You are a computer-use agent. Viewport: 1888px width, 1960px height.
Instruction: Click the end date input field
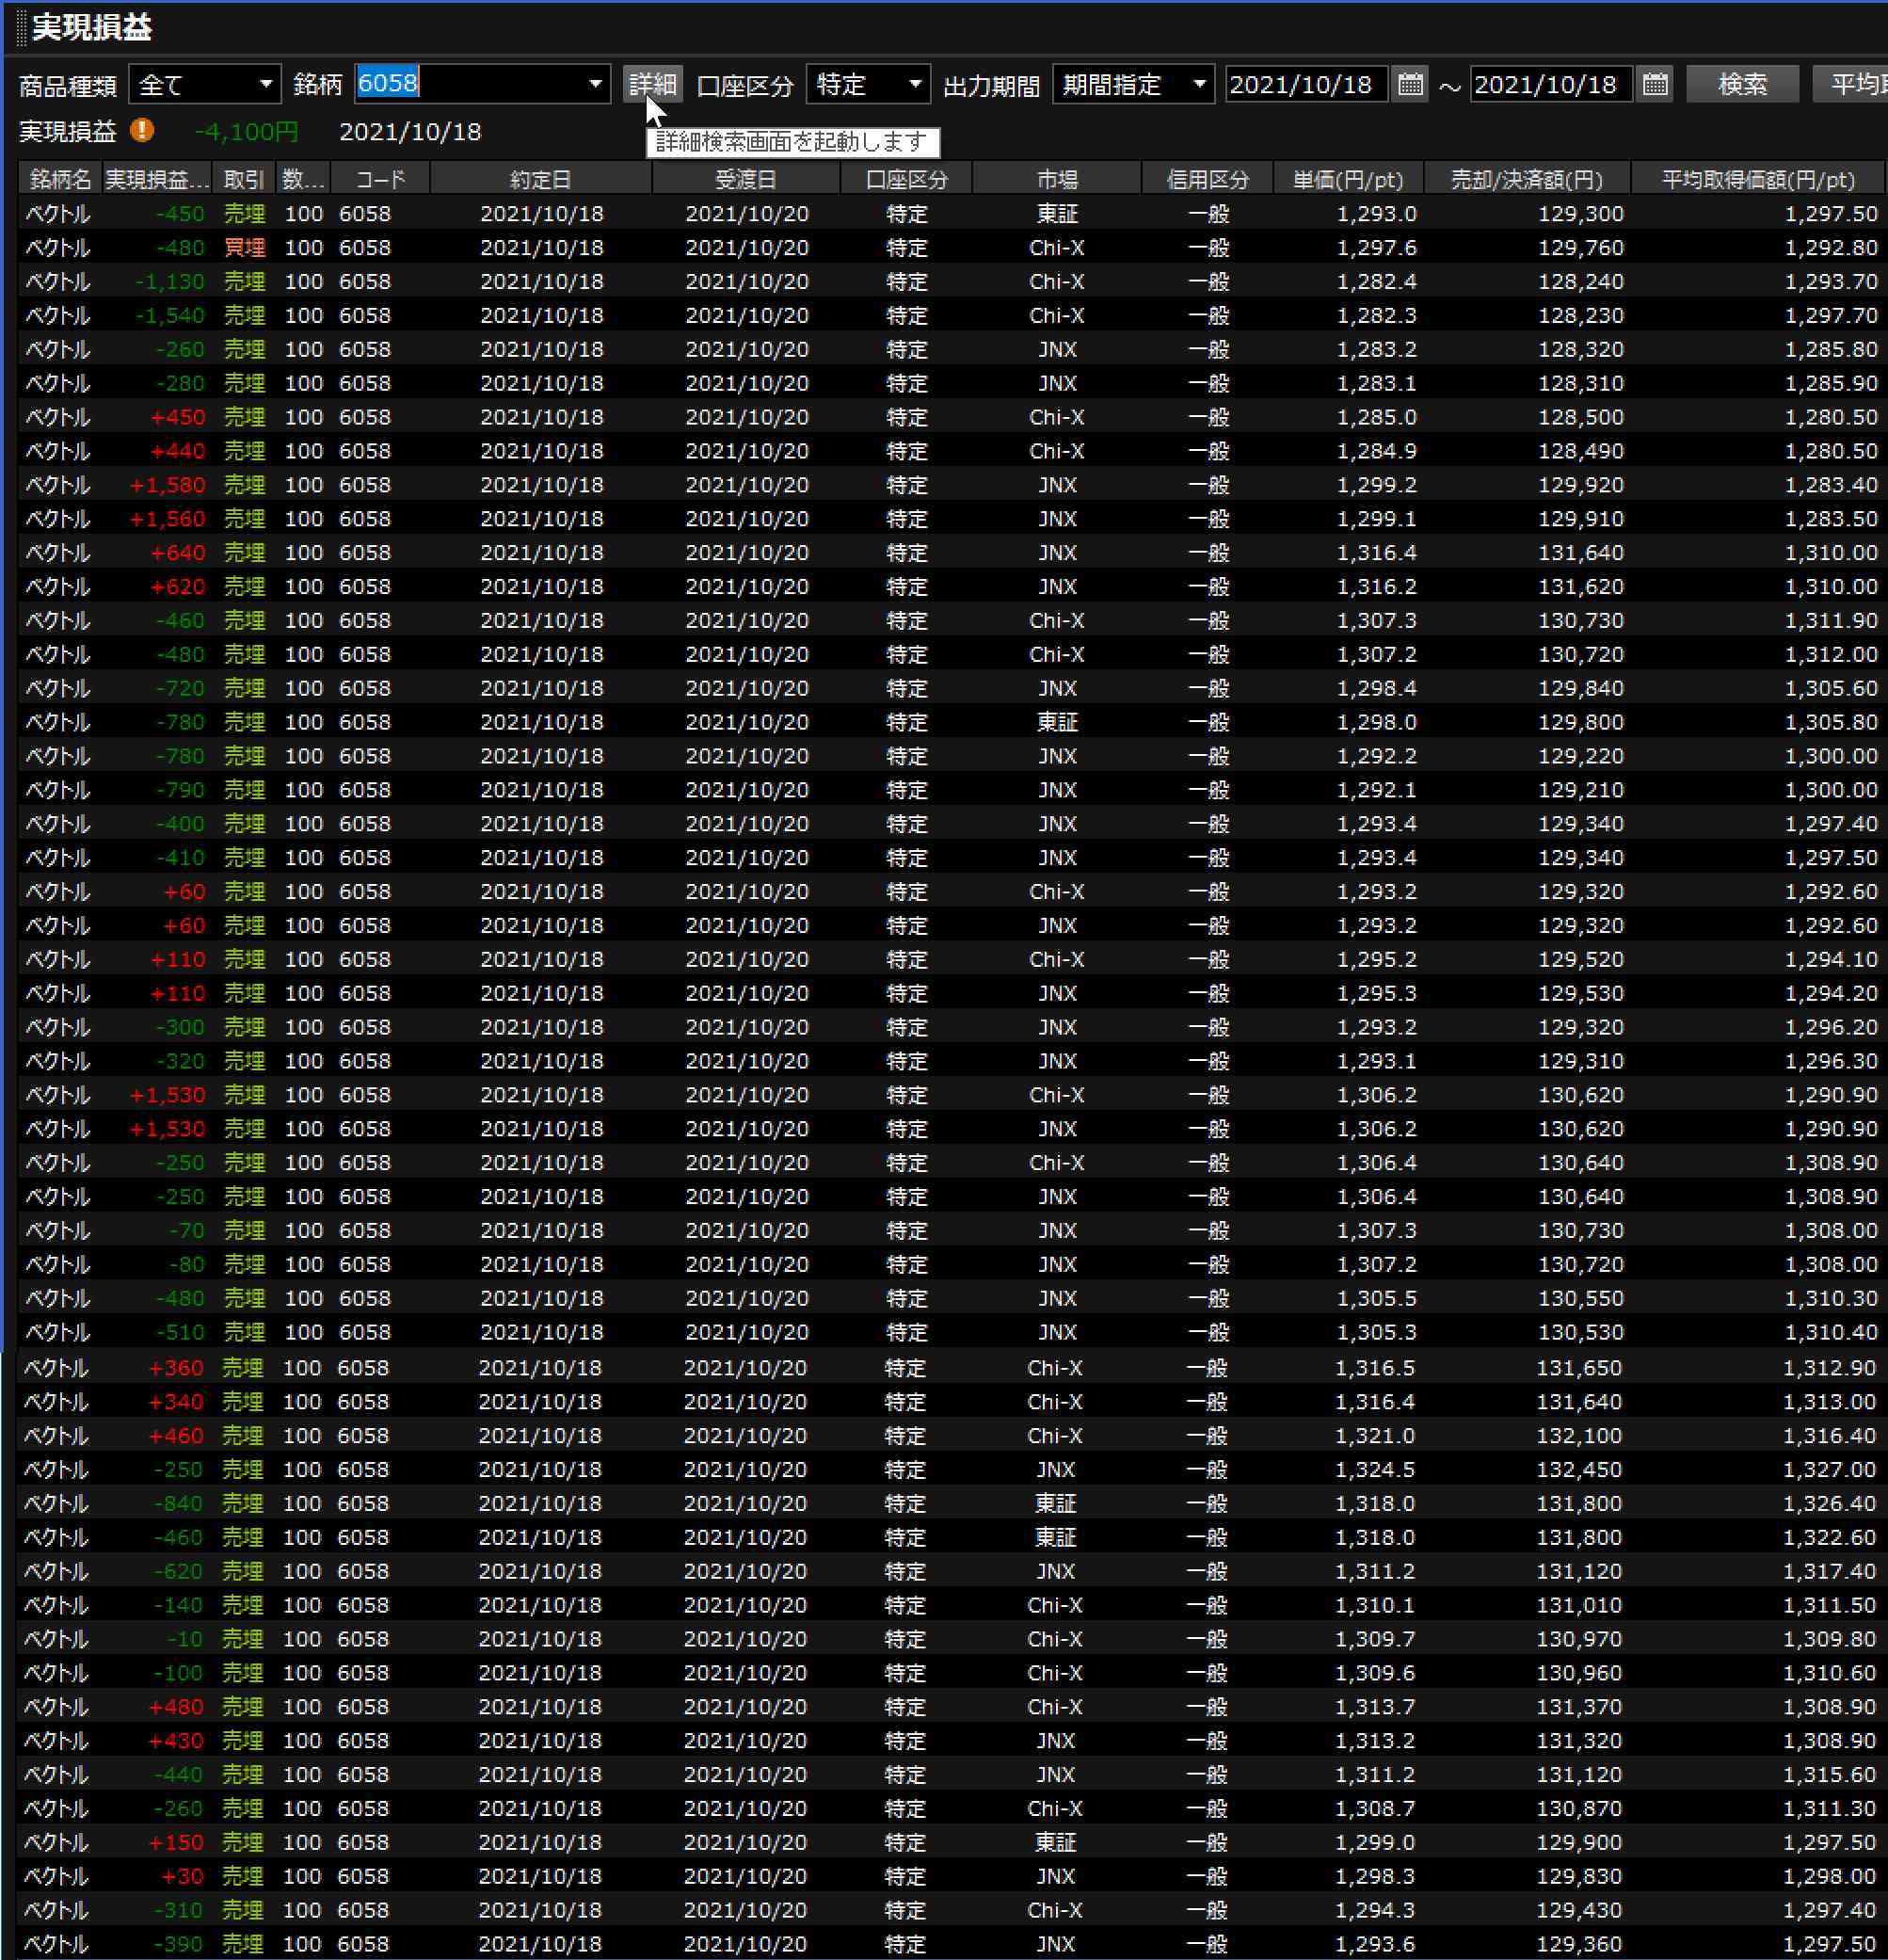pyautogui.click(x=1550, y=84)
